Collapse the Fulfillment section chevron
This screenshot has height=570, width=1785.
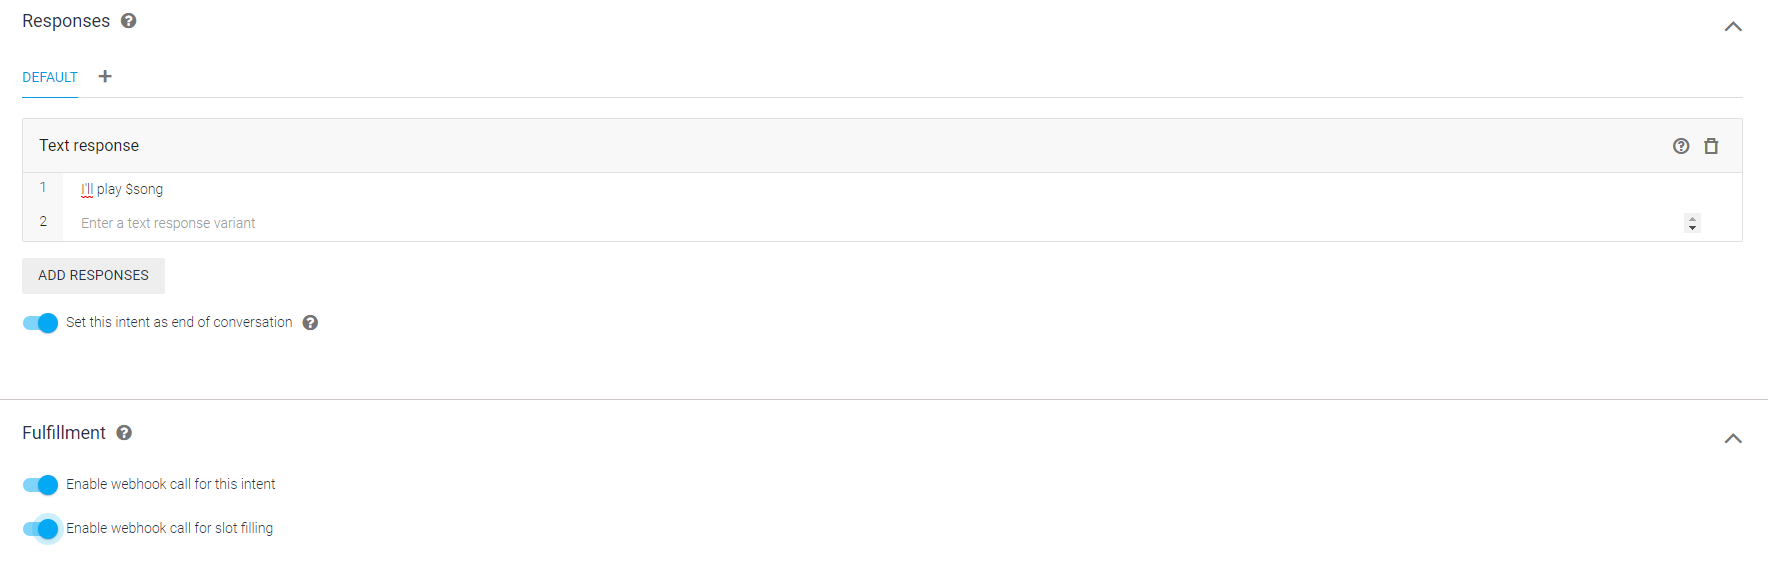pos(1733,439)
